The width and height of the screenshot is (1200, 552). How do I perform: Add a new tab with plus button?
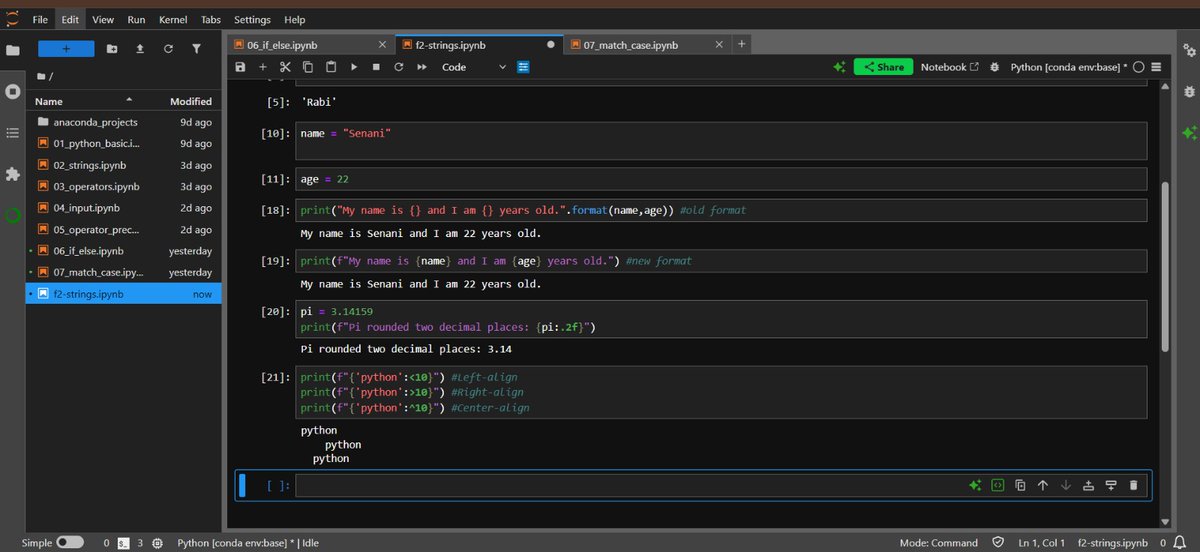741,44
